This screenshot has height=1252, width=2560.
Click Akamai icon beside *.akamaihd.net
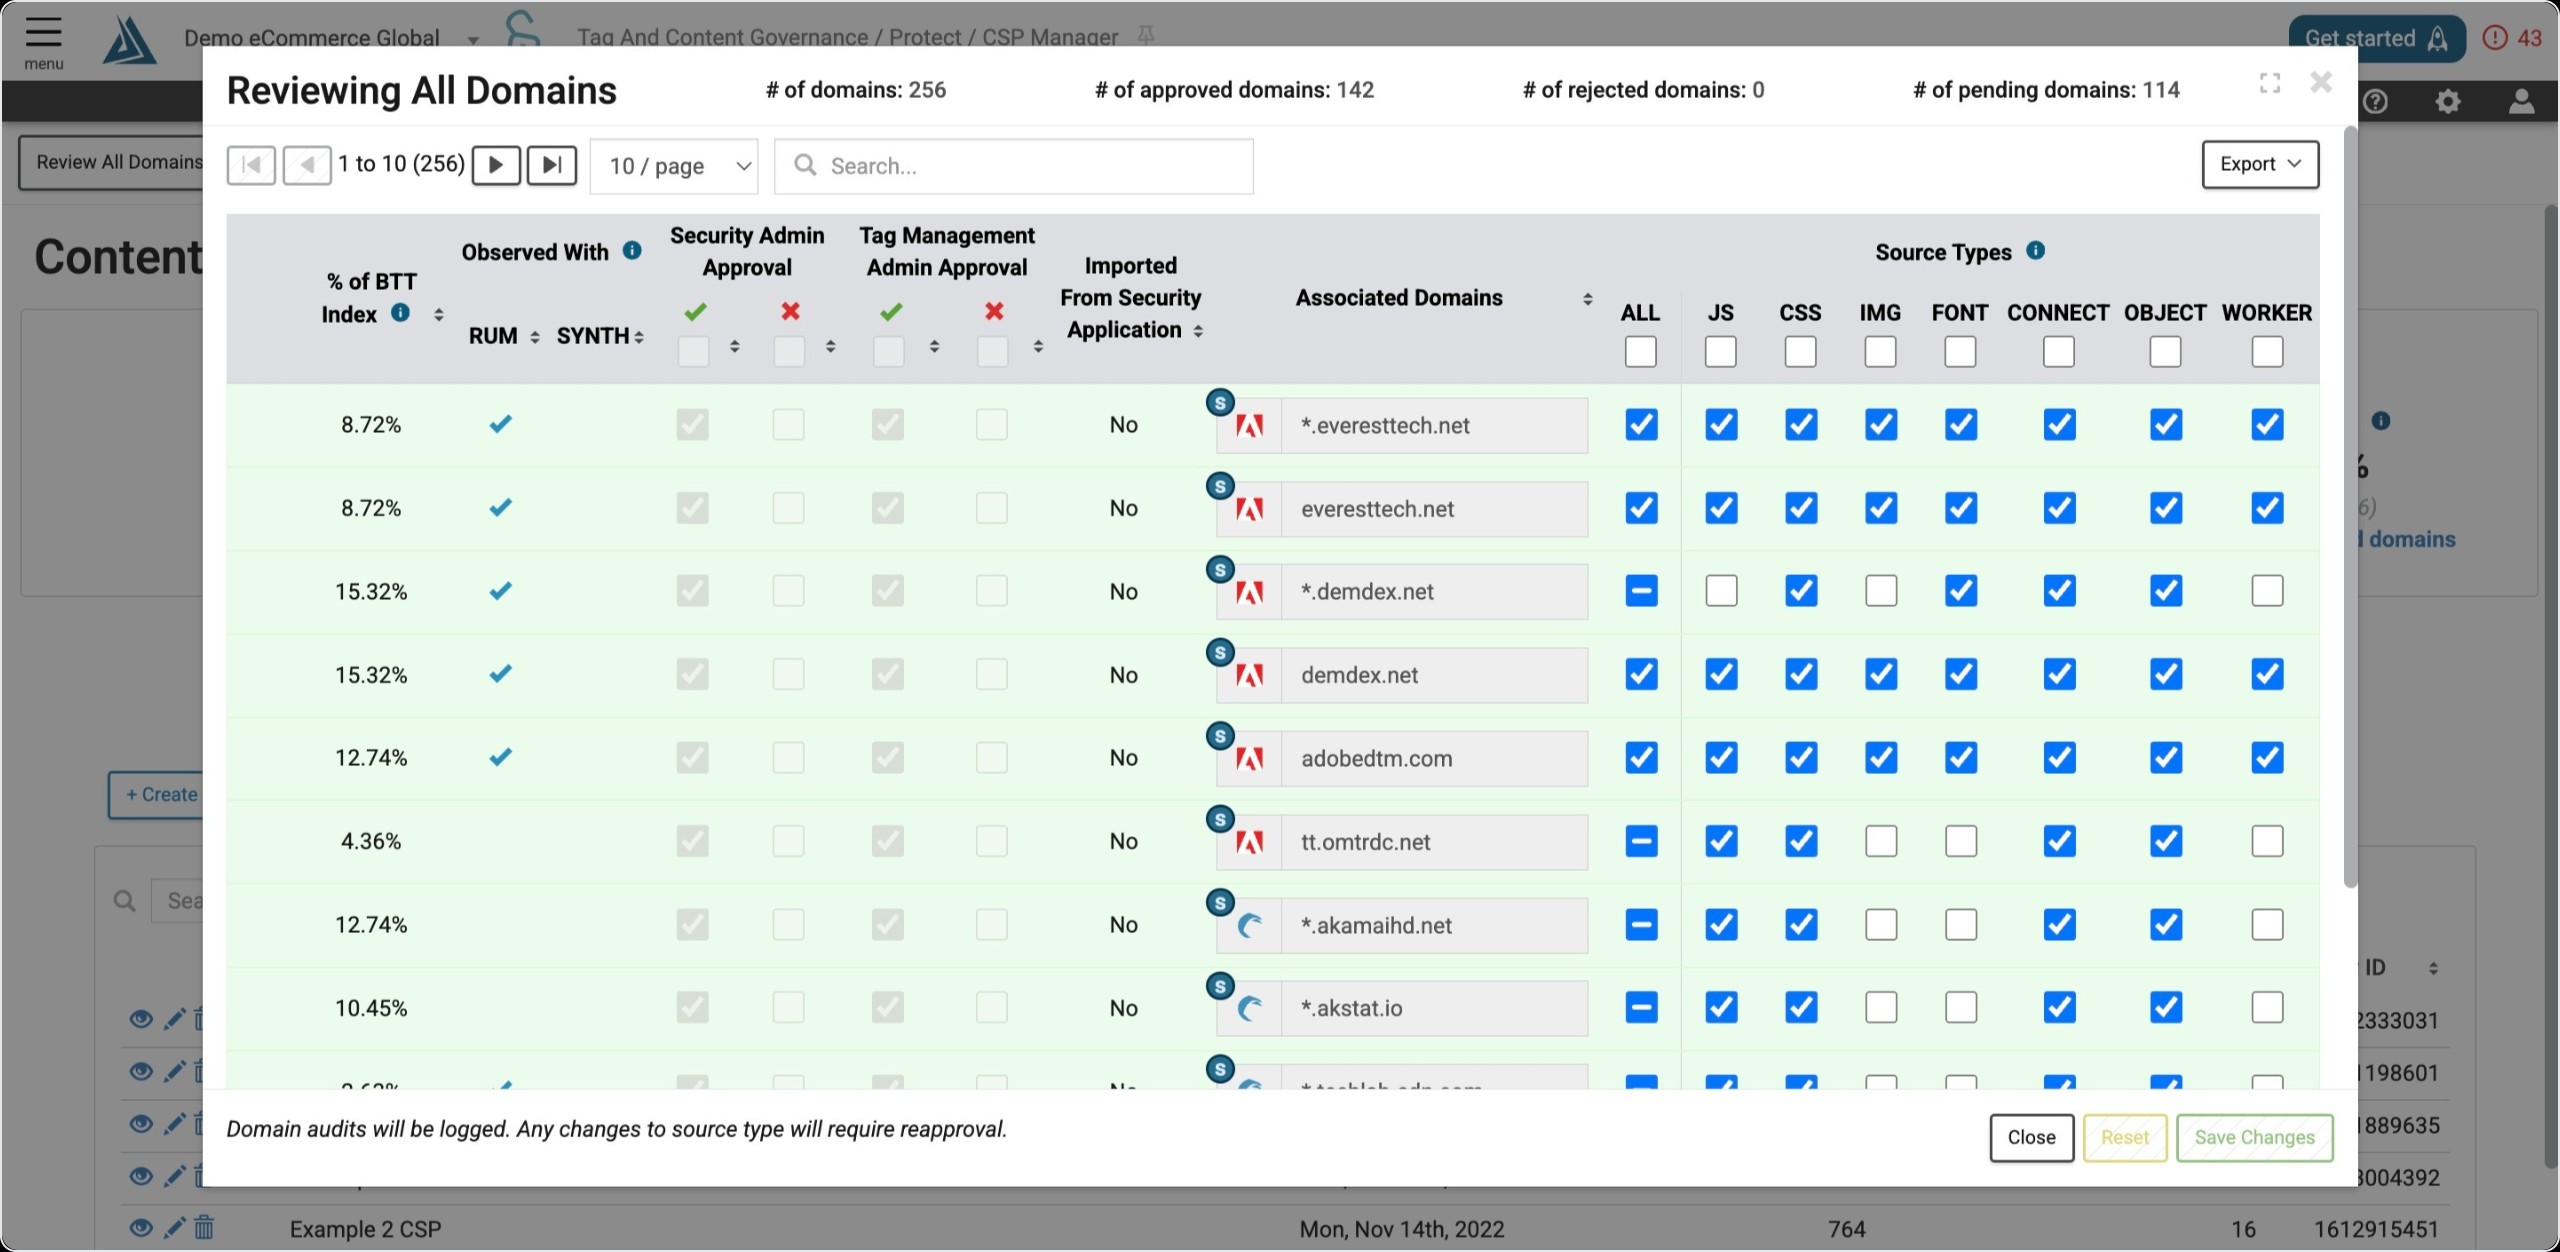coord(1249,926)
